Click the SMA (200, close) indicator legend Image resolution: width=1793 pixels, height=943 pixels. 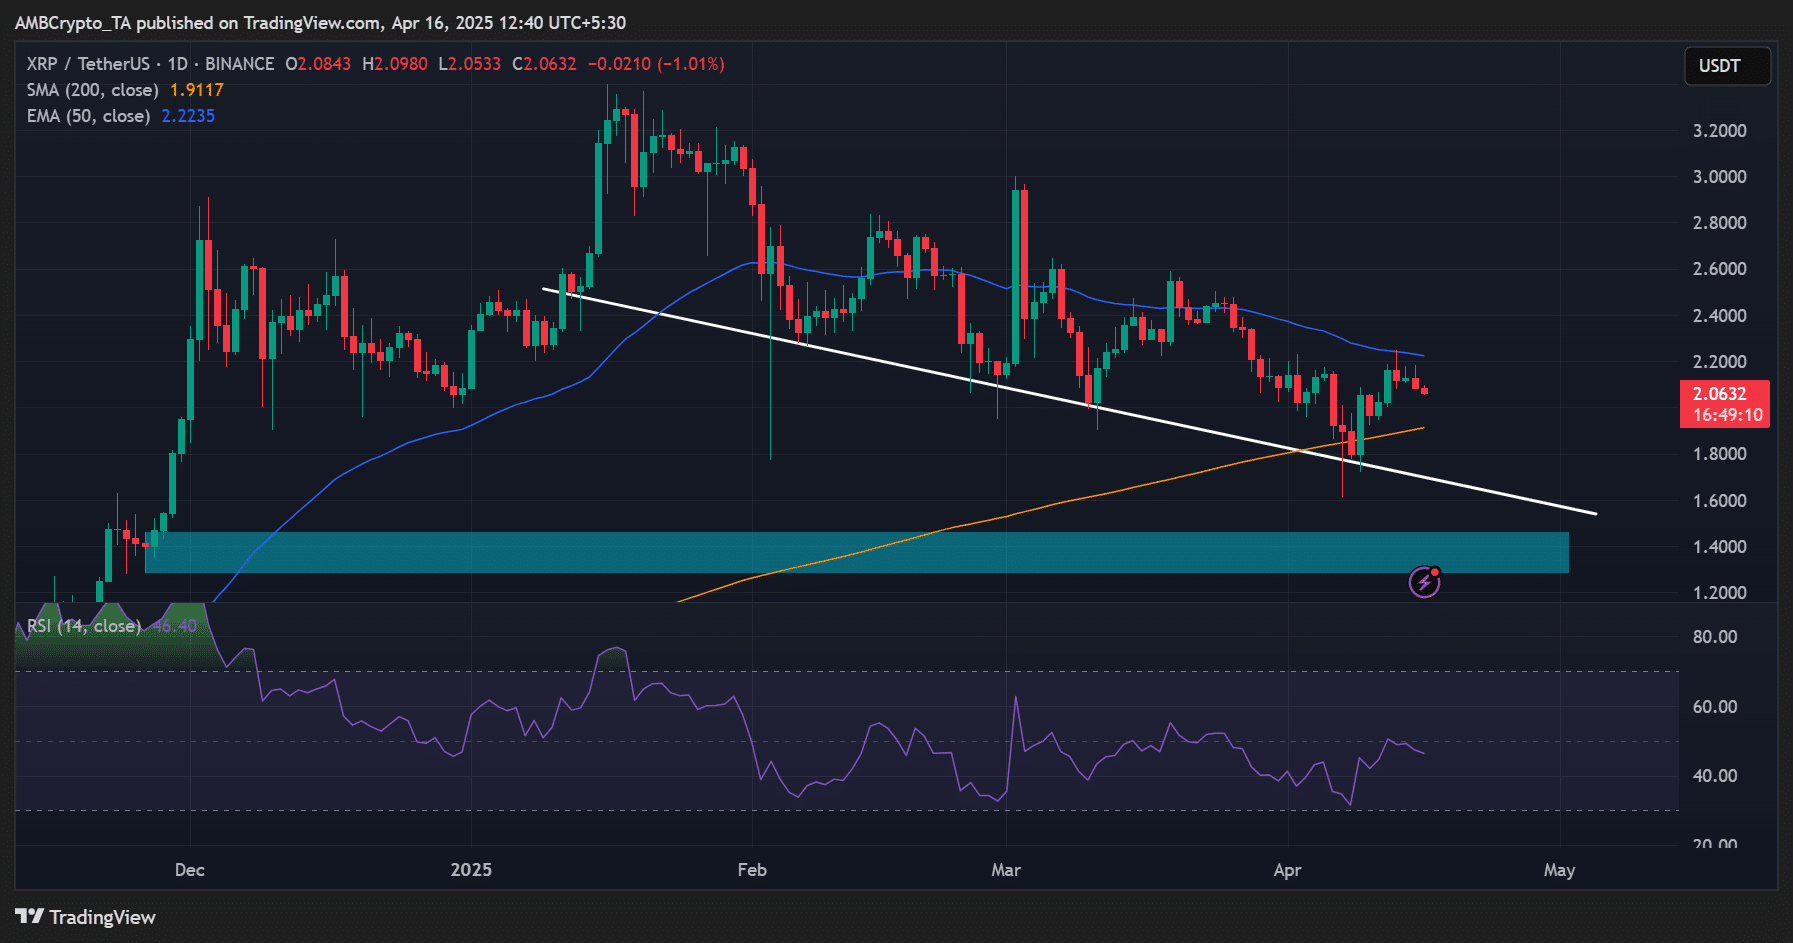click(92, 90)
